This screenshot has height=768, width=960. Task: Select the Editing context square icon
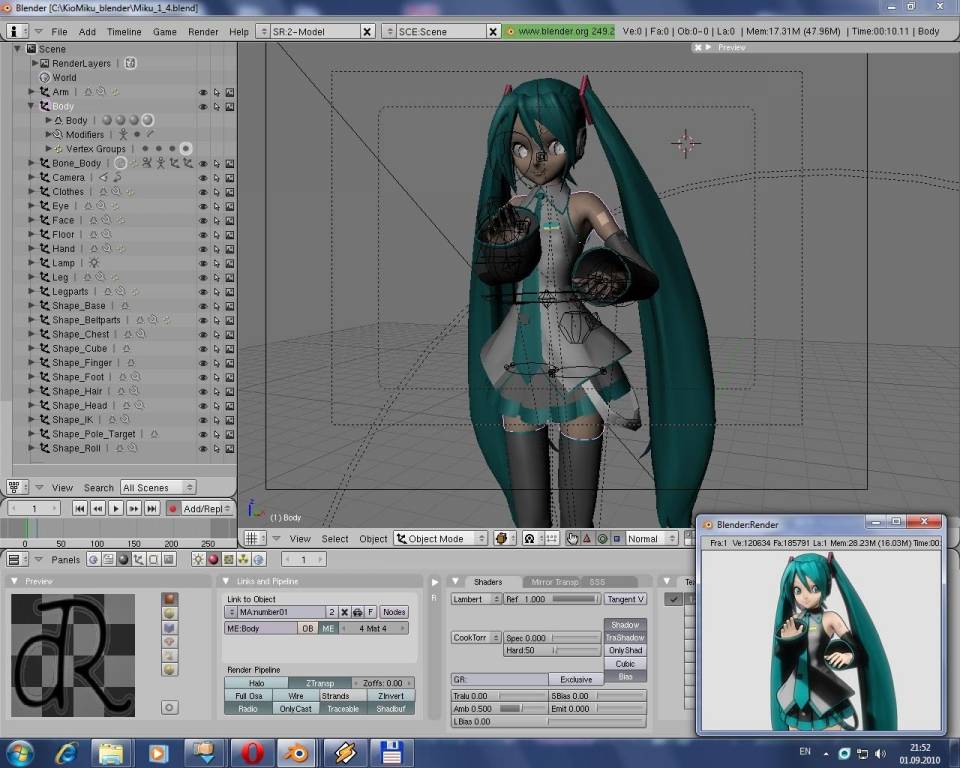[154, 559]
